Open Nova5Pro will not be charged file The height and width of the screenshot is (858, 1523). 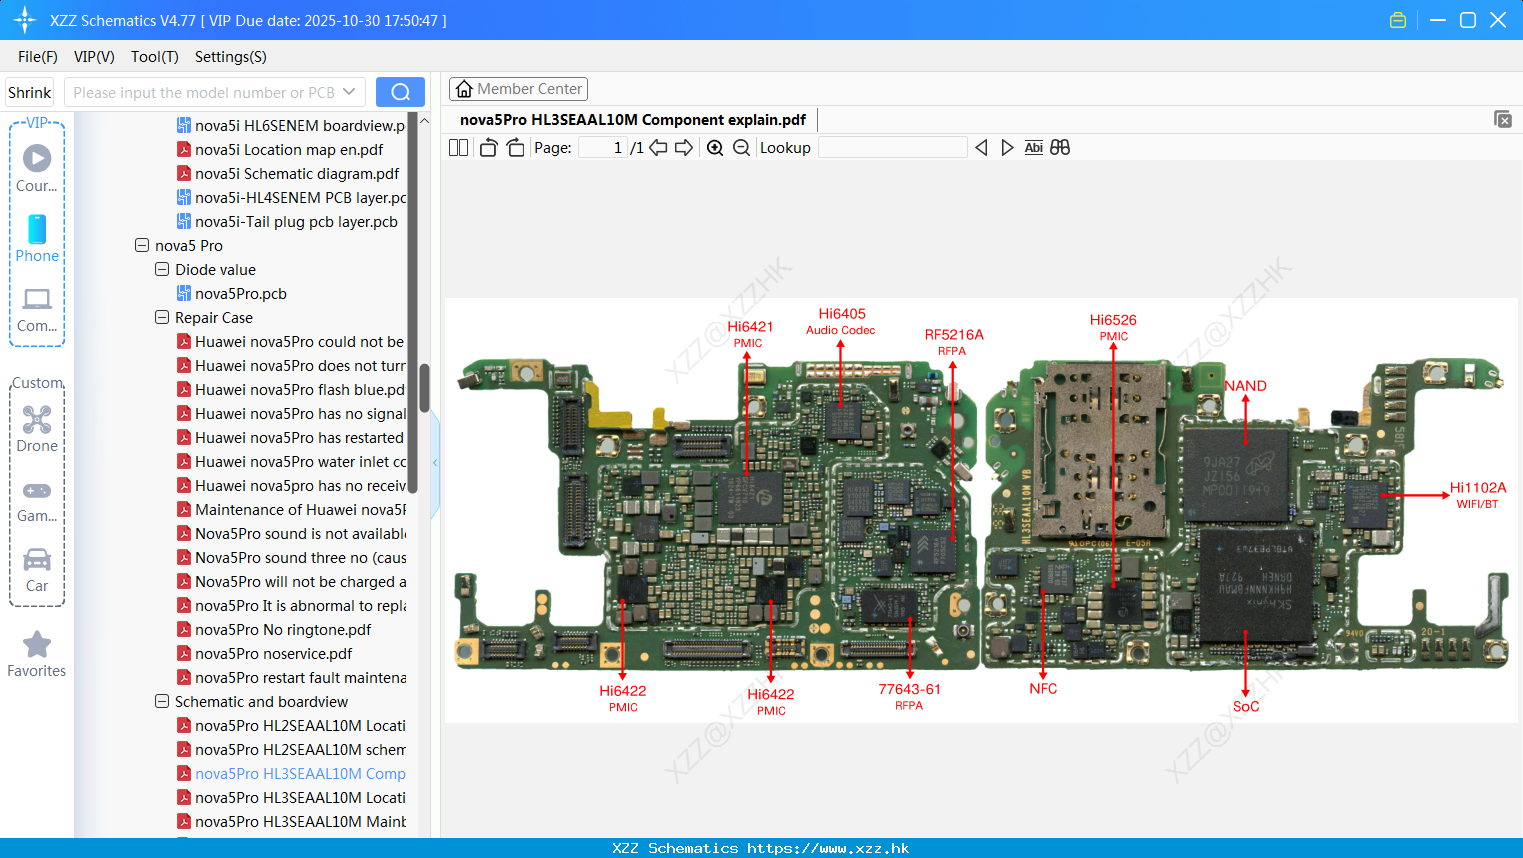click(291, 581)
